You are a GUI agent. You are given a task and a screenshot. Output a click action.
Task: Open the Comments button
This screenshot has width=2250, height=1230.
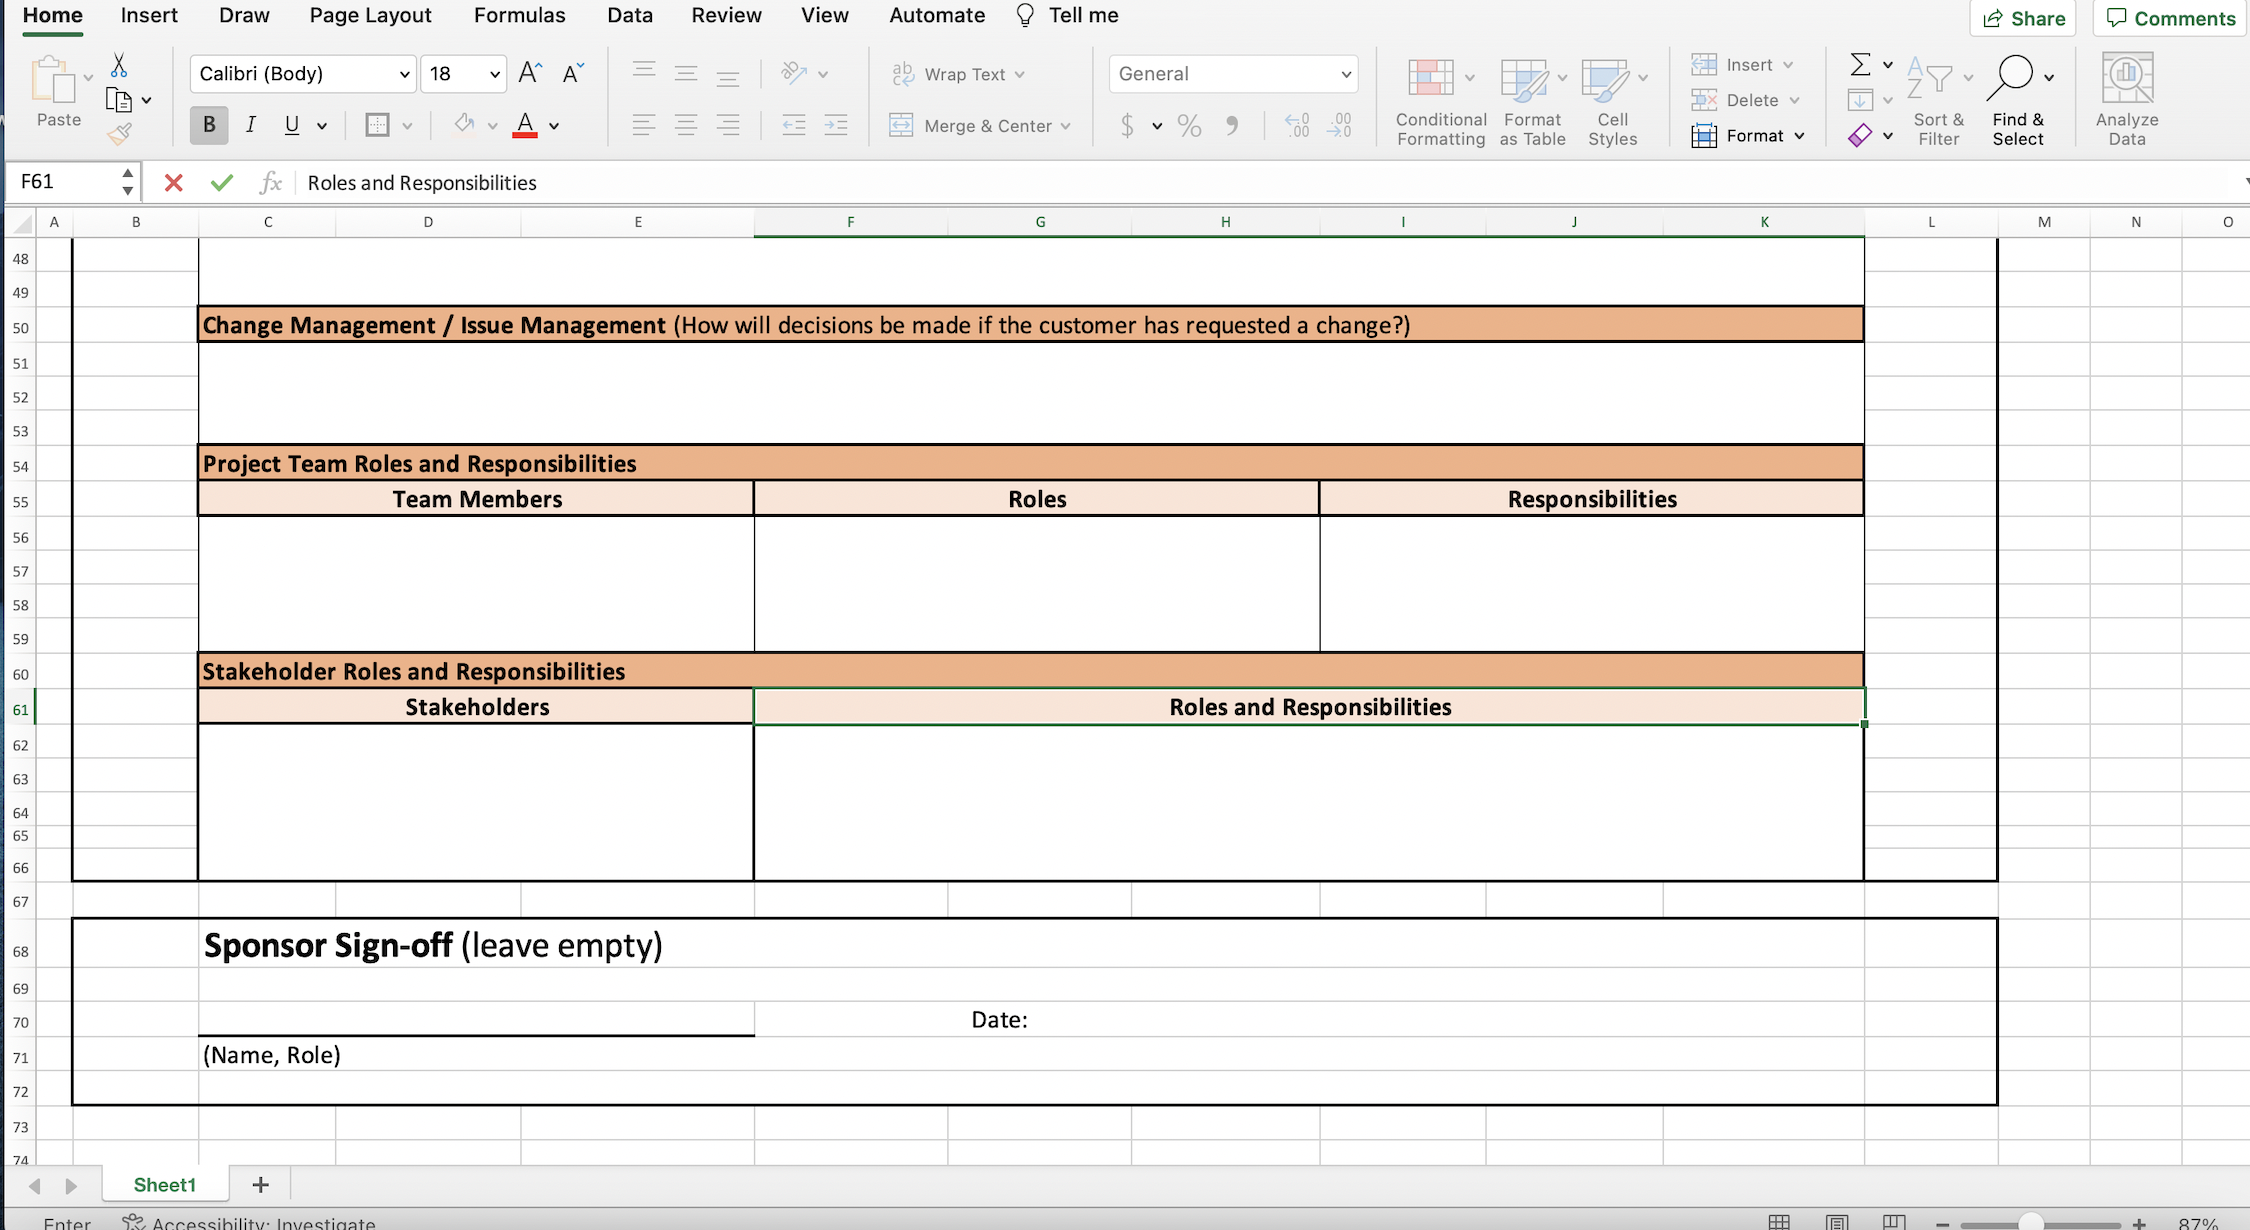(x=2171, y=18)
